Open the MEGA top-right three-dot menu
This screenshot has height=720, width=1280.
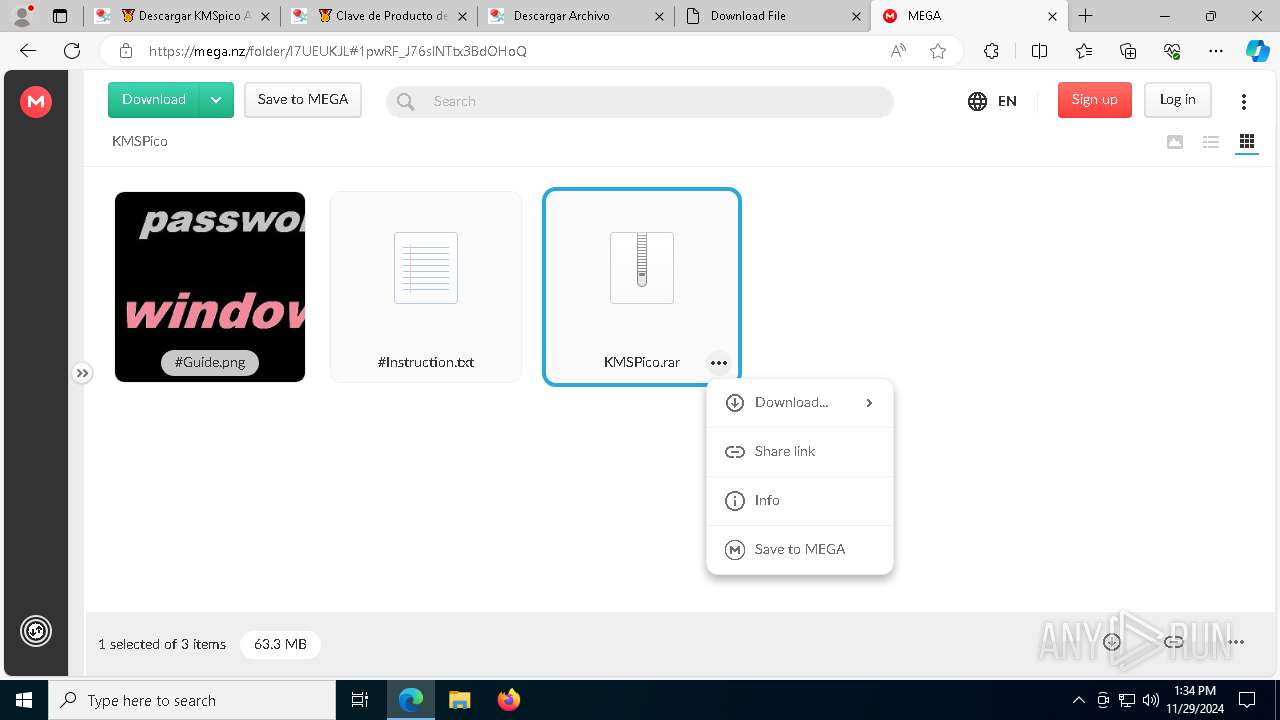click(1244, 101)
